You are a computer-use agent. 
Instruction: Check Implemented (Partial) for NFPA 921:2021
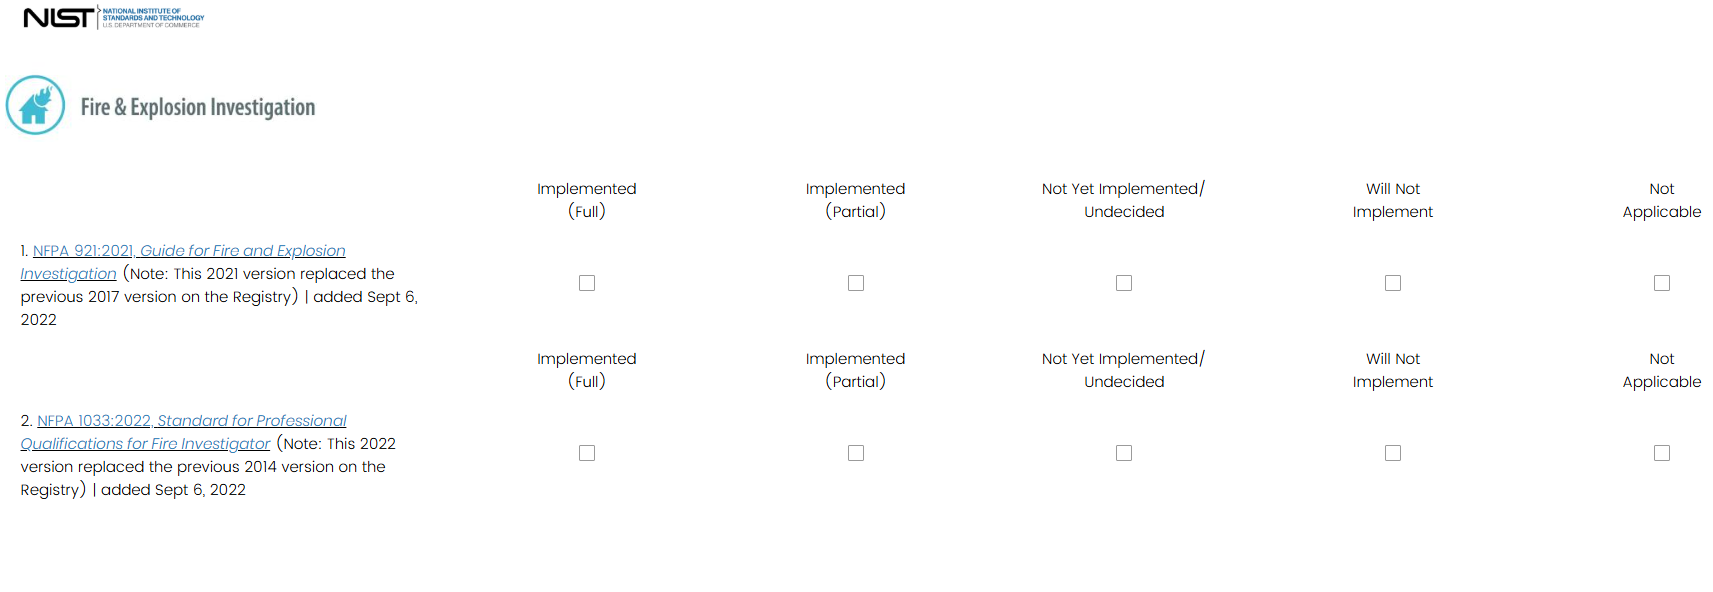click(856, 283)
